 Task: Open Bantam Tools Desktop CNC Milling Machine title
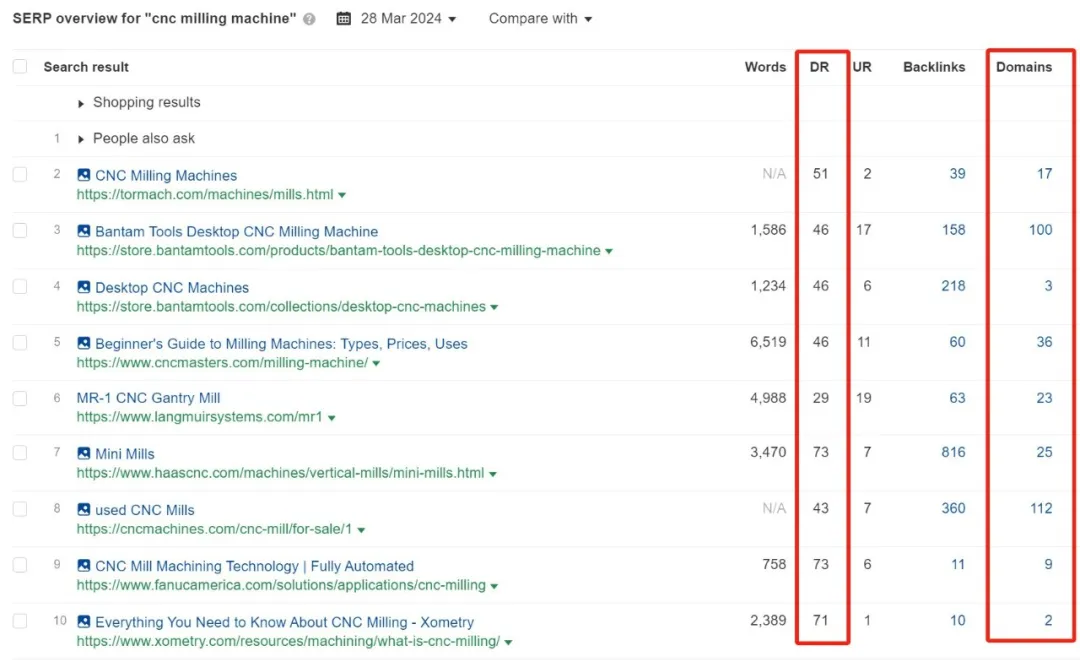pyautogui.click(x=236, y=231)
